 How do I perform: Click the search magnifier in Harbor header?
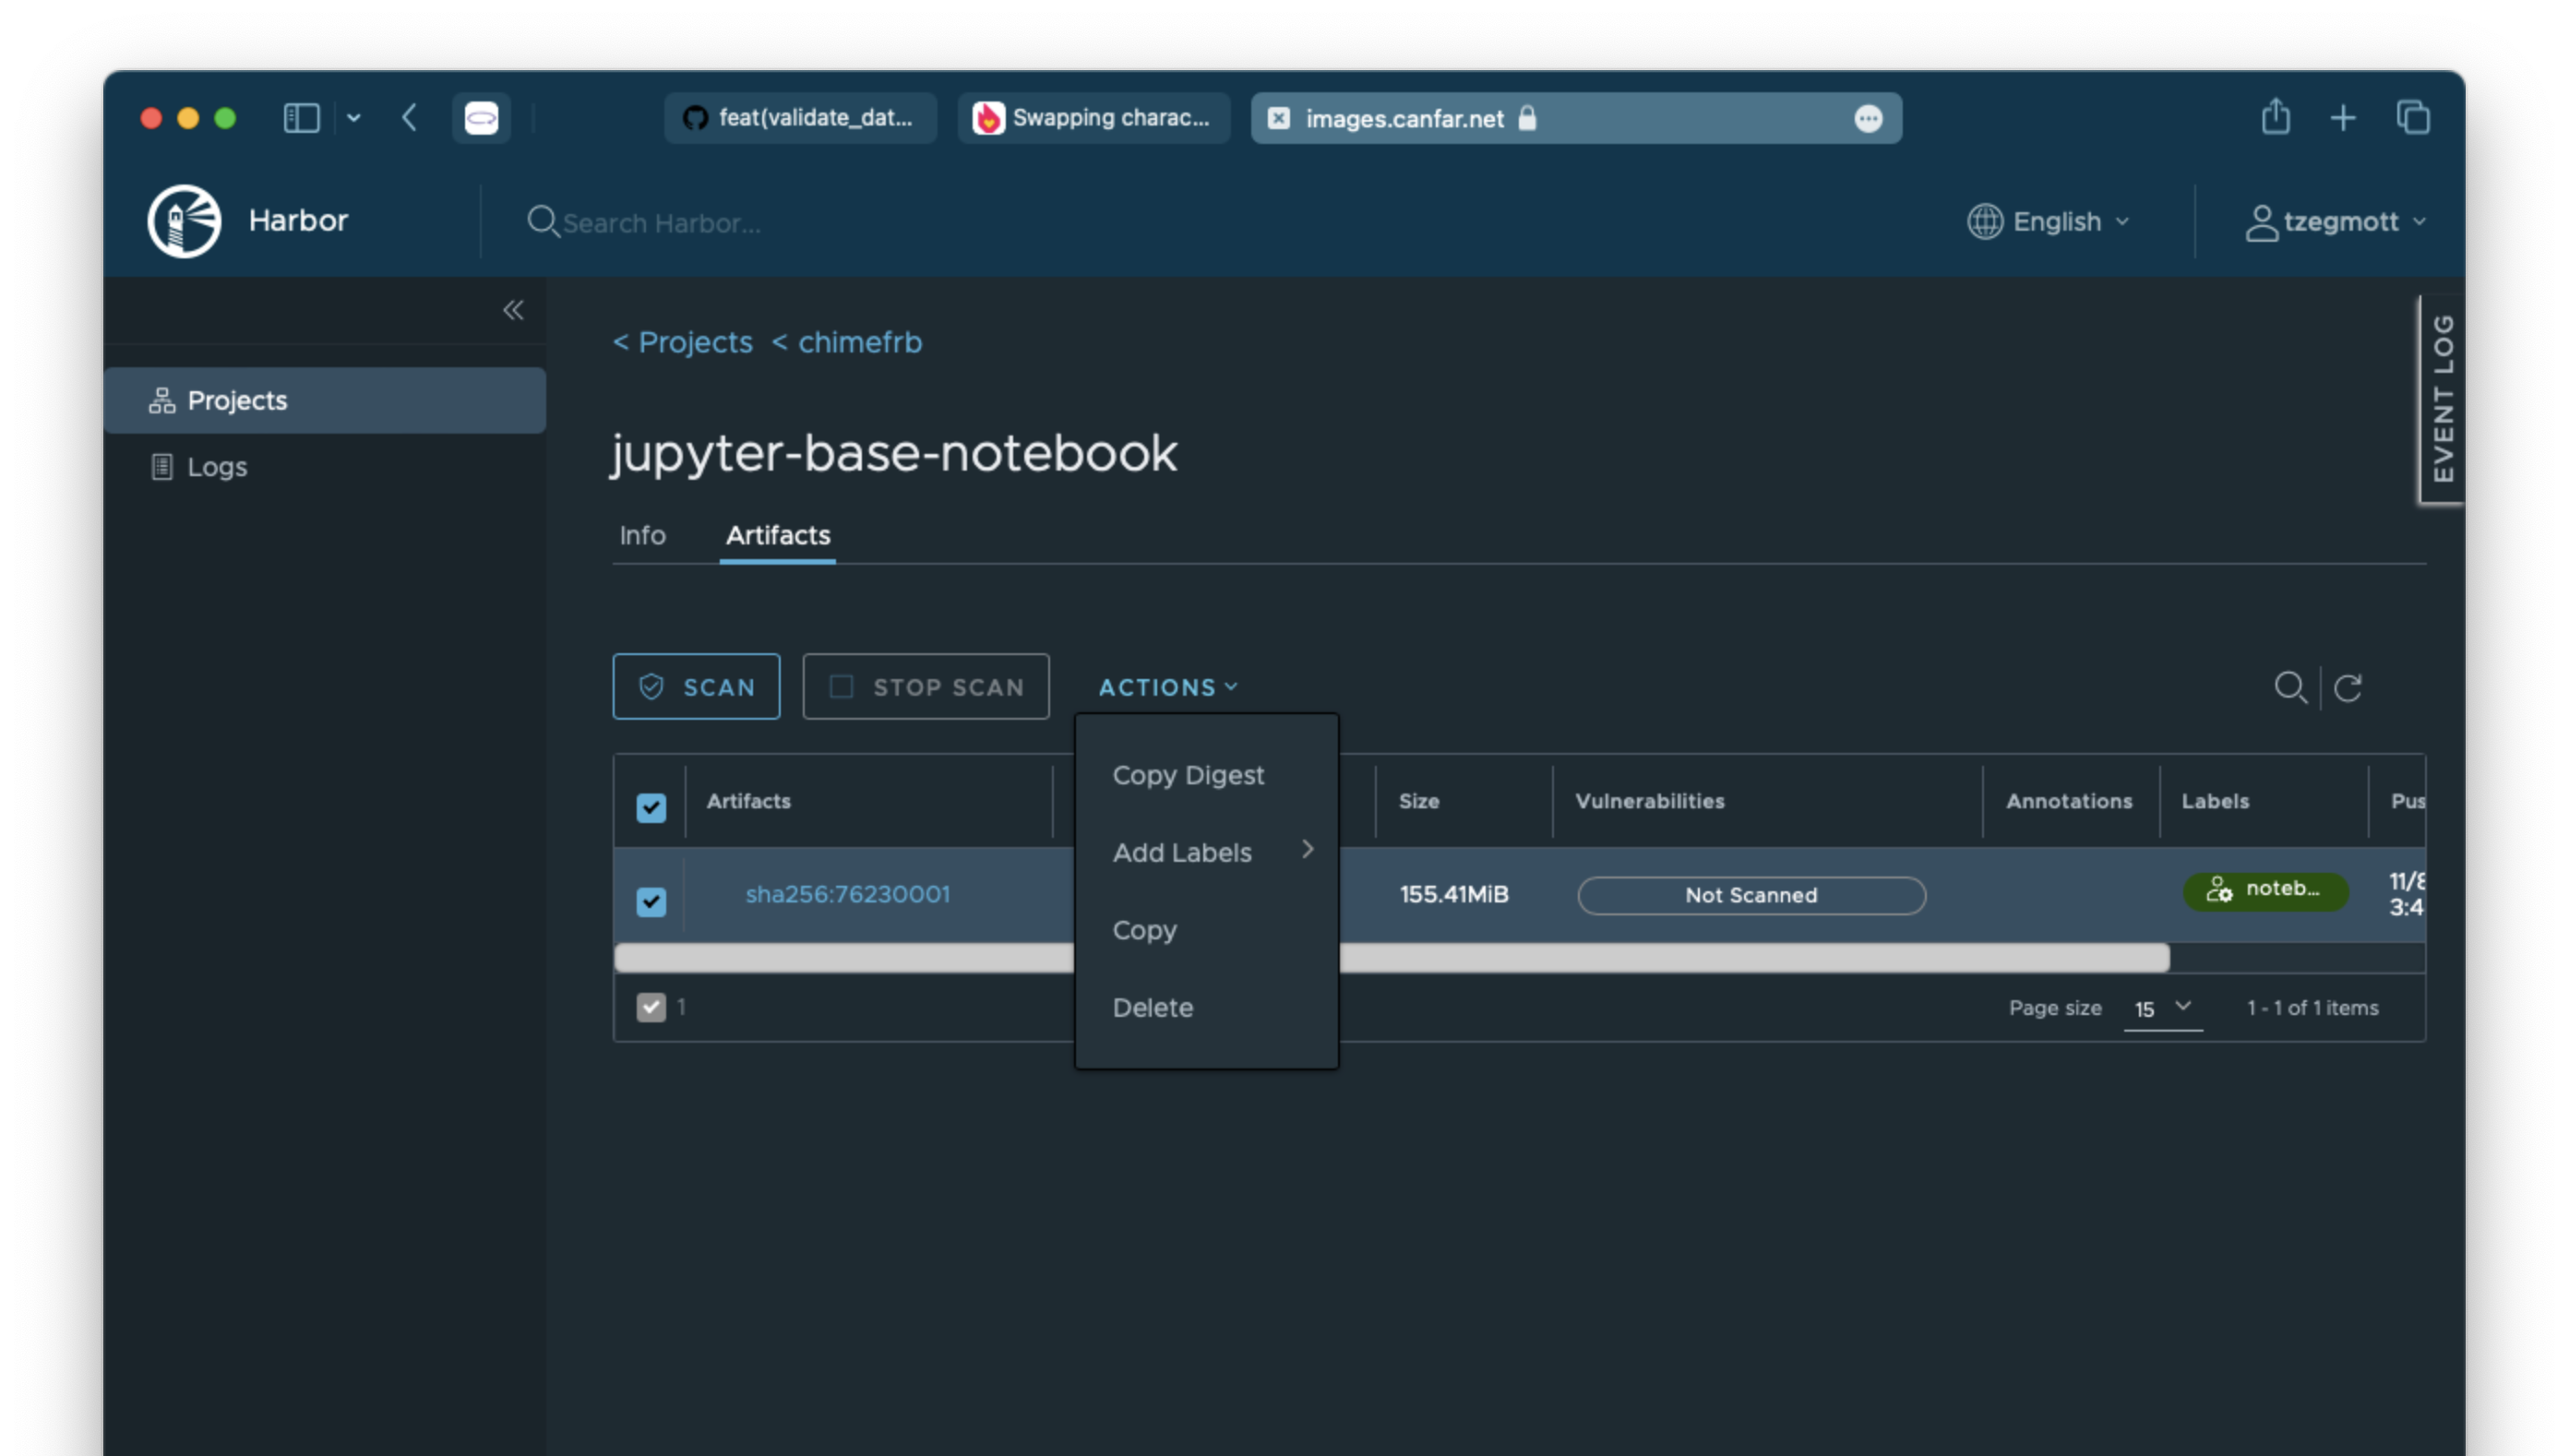click(542, 221)
